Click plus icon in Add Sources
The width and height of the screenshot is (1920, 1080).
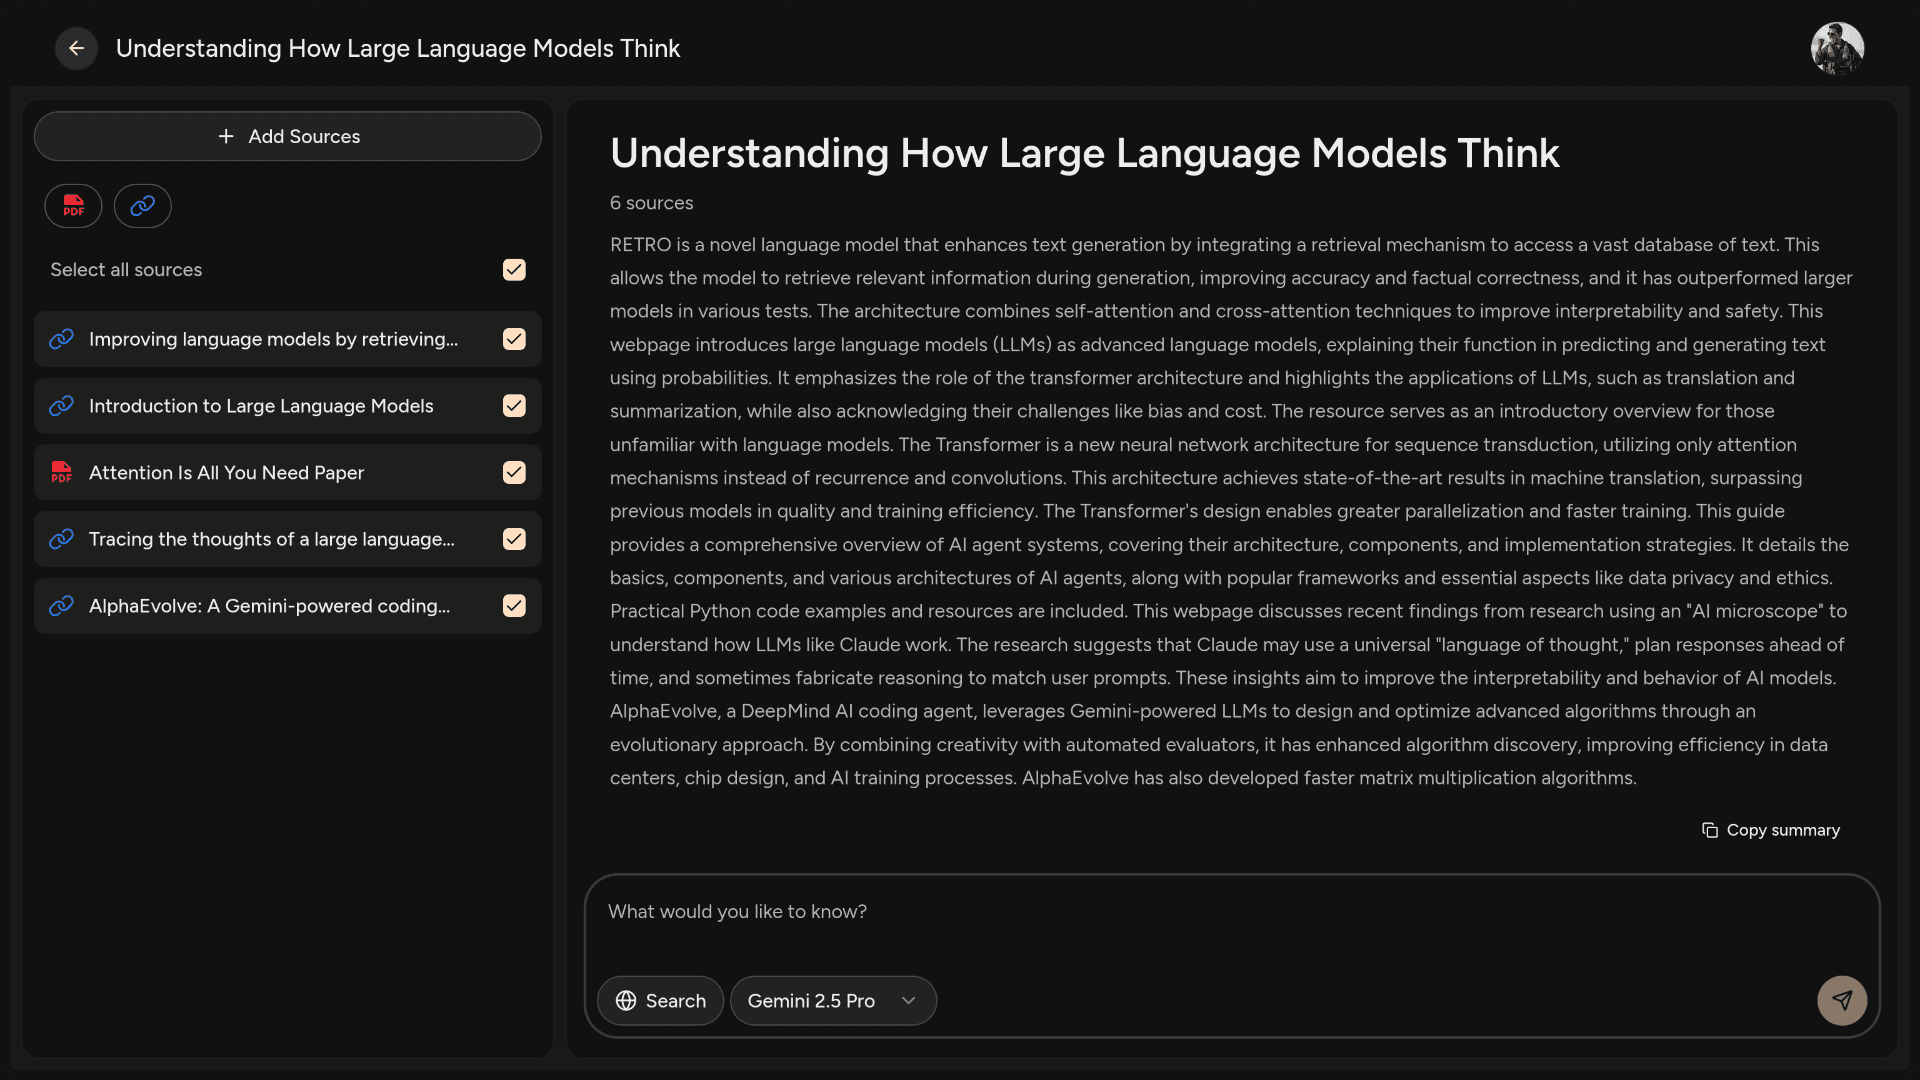coord(226,136)
